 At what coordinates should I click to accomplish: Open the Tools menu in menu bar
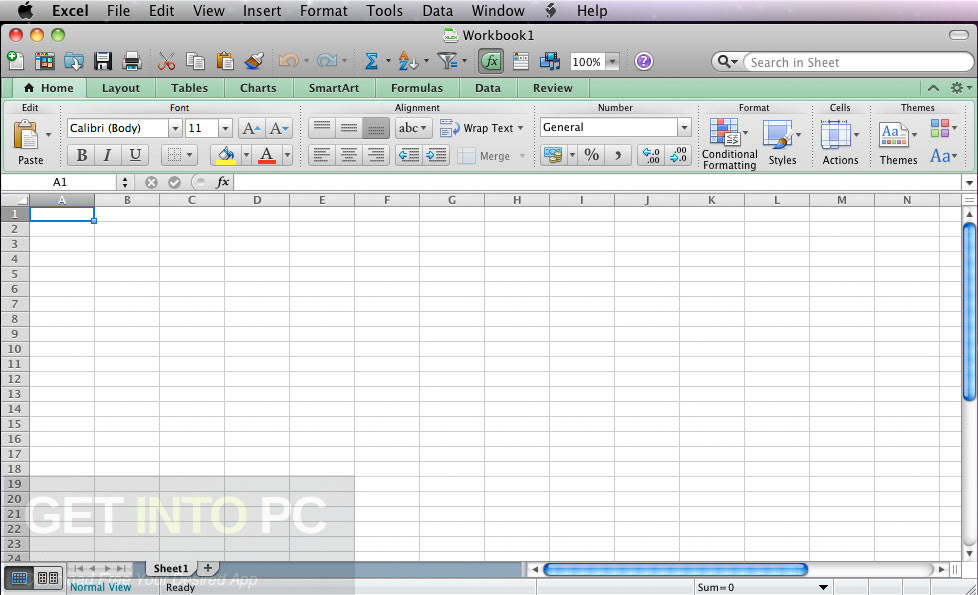pos(384,11)
